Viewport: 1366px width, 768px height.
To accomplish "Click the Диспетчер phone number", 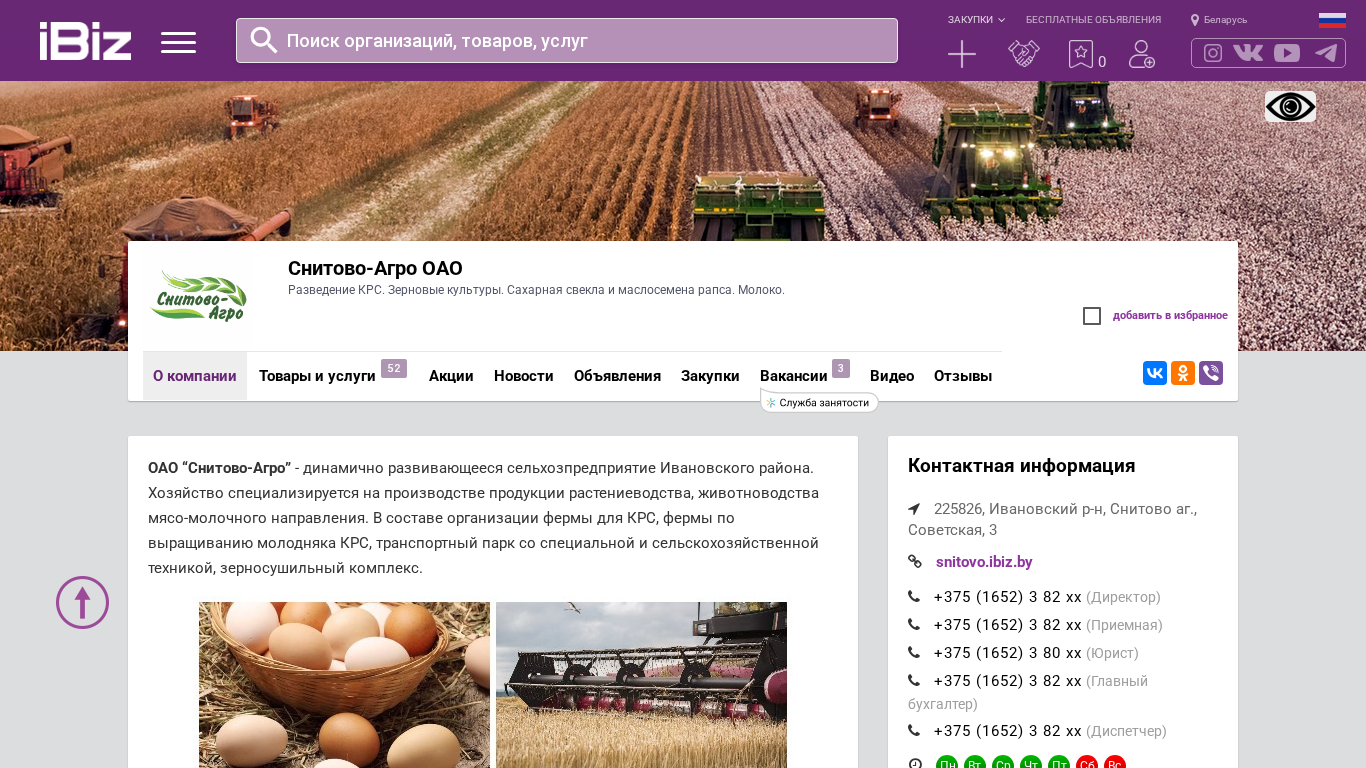I will point(1007,731).
